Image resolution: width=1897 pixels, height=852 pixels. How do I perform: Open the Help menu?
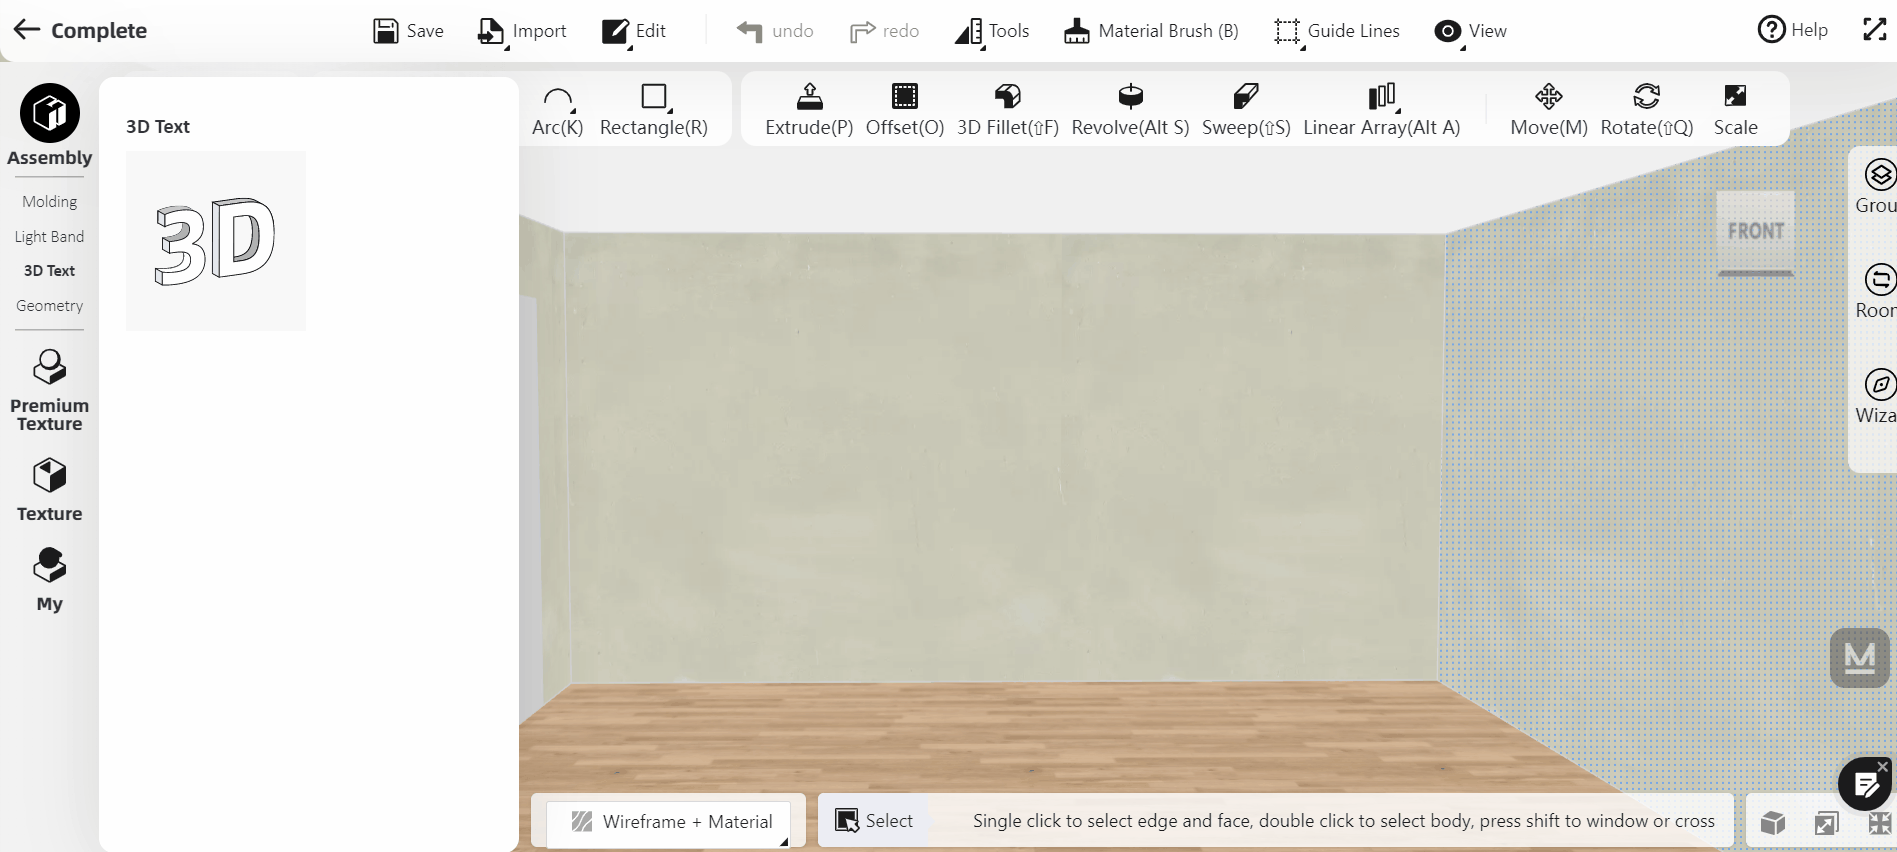pos(1792,30)
